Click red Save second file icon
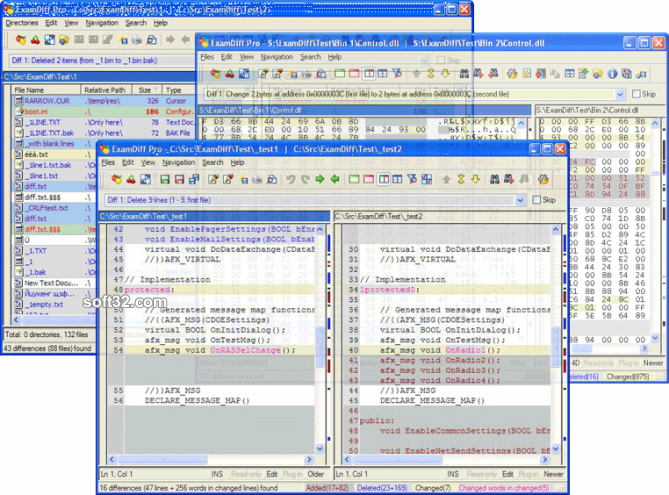The width and height of the screenshot is (669, 495). [179, 179]
